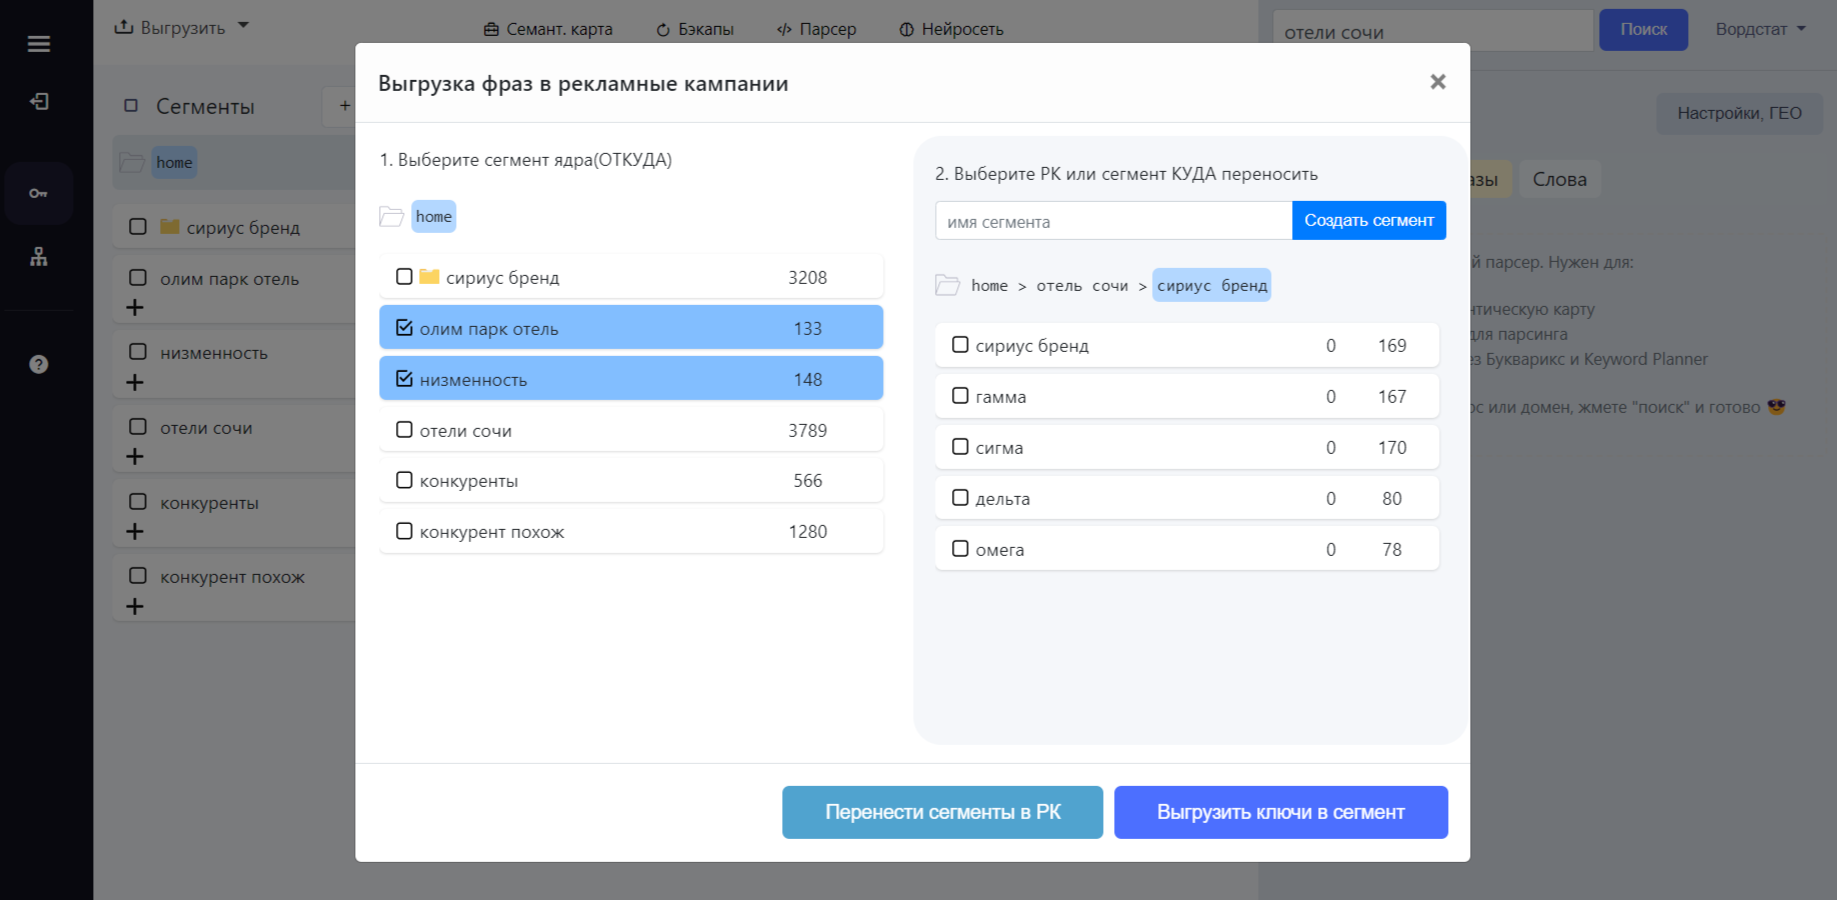Tick background sidebar checkbox for сириус бренд
Image resolution: width=1837 pixels, height=900 pixels.
click(x=138, y=226)
